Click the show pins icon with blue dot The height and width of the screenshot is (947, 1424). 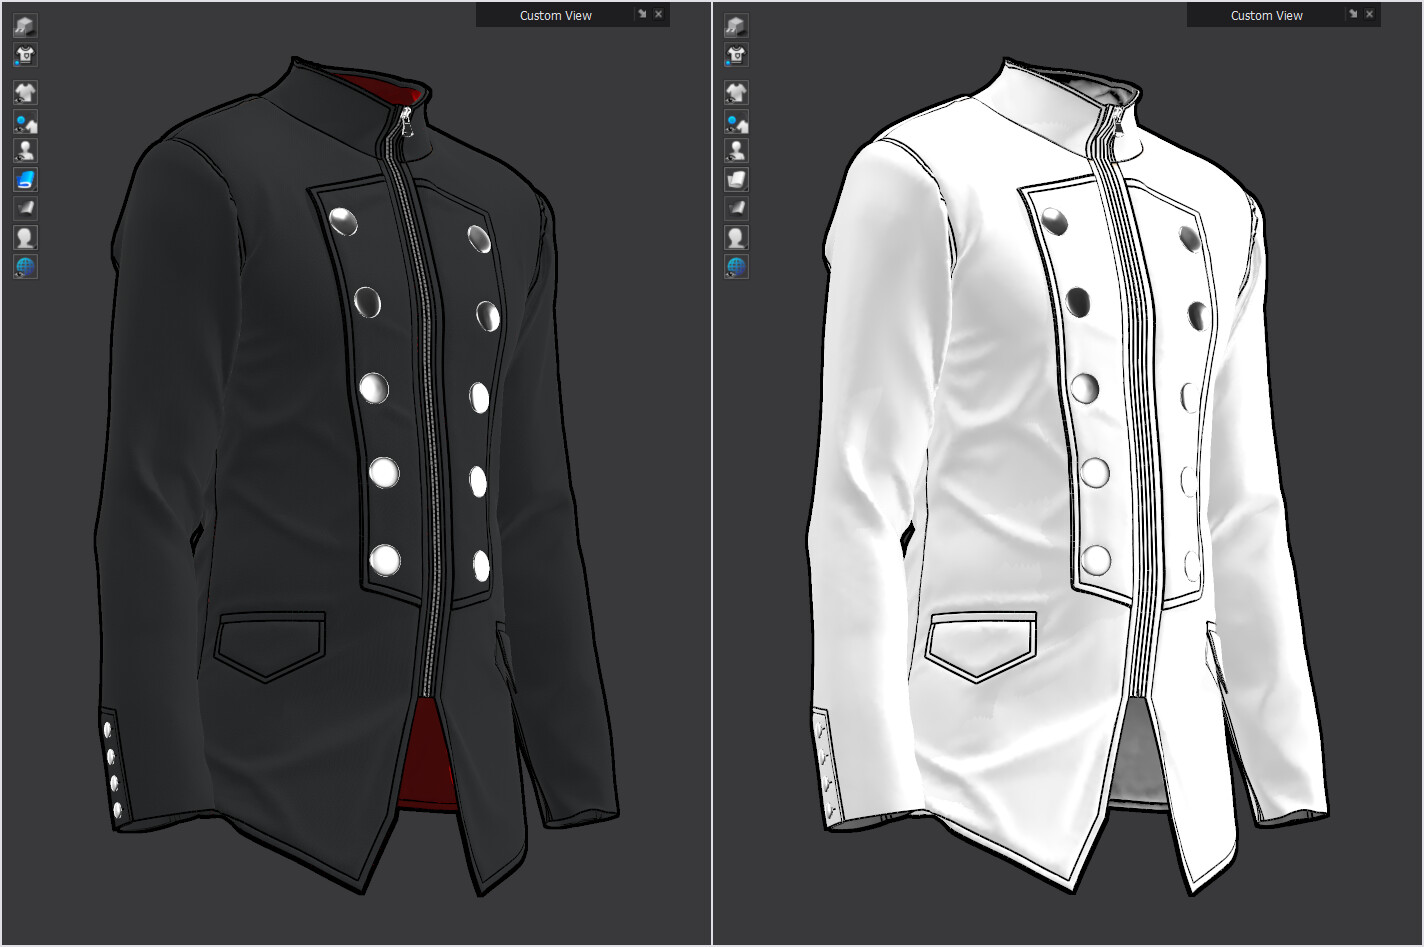[x=25, y=122]
